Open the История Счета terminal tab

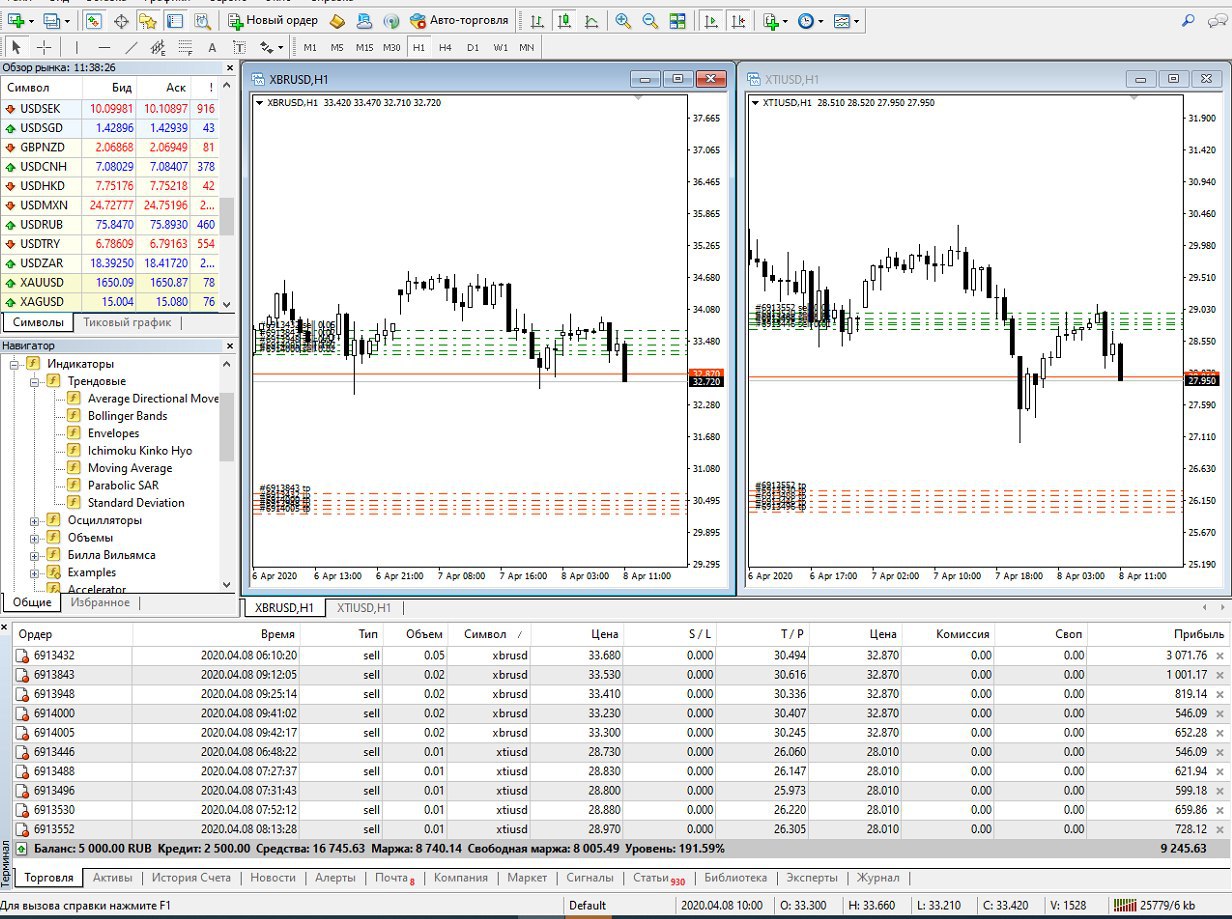click(191, 878)
